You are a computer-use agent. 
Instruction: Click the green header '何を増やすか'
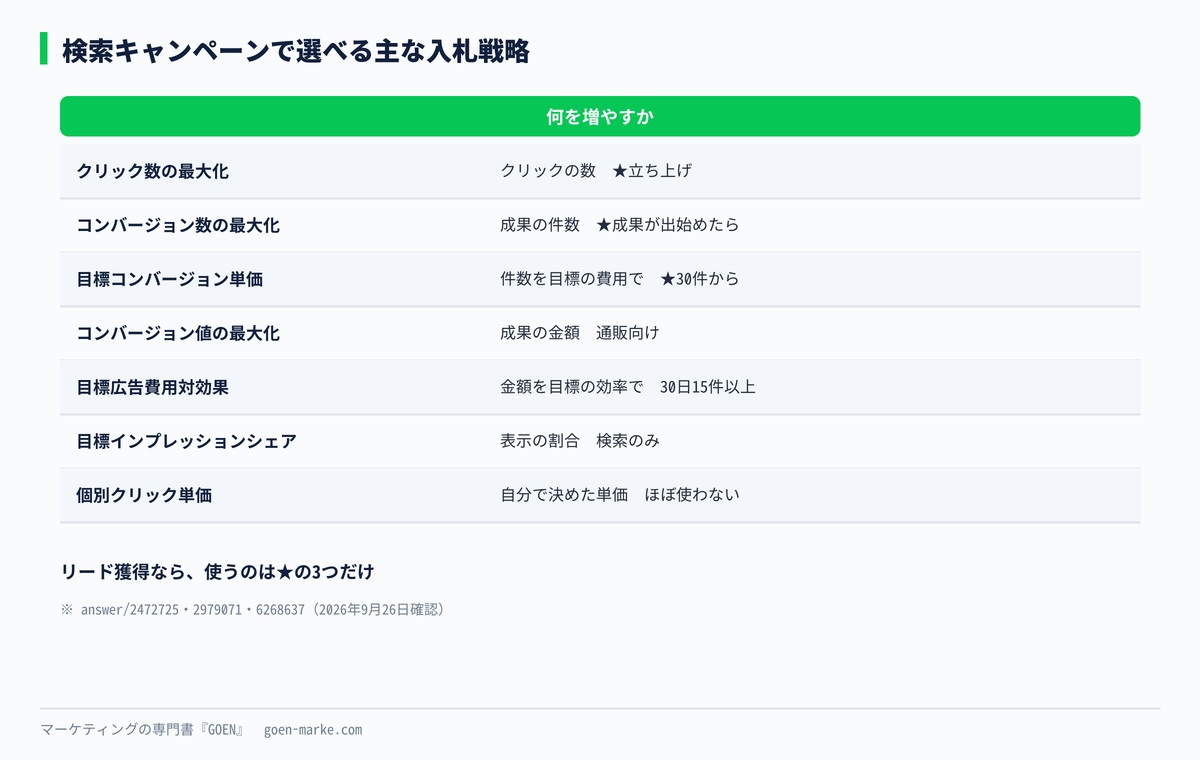tap(600, 116)
